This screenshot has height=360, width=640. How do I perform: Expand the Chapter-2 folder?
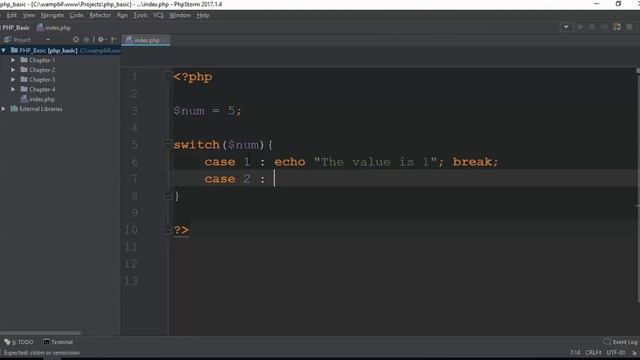13,70
